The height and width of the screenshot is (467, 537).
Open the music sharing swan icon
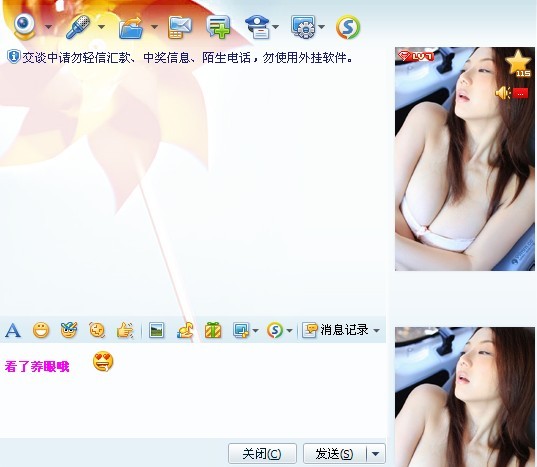pyautogui.click(x=185, y=330)
